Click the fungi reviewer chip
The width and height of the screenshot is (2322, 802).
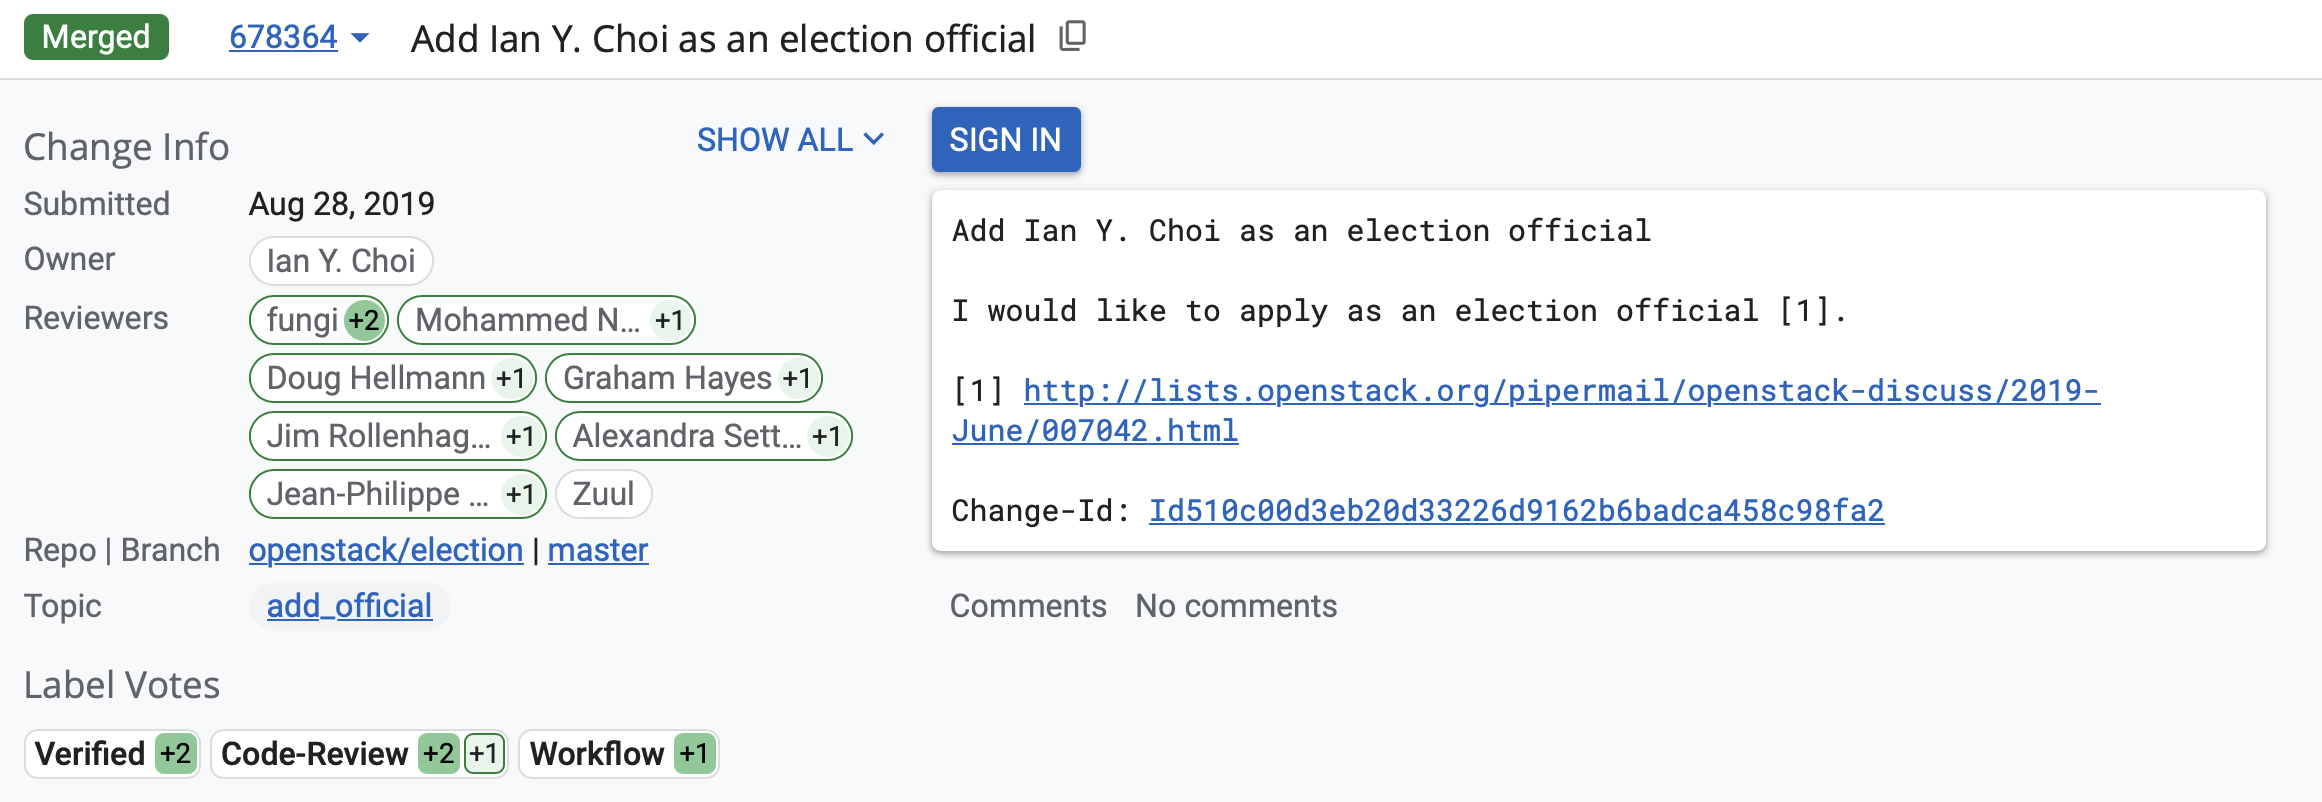(301, 320)
